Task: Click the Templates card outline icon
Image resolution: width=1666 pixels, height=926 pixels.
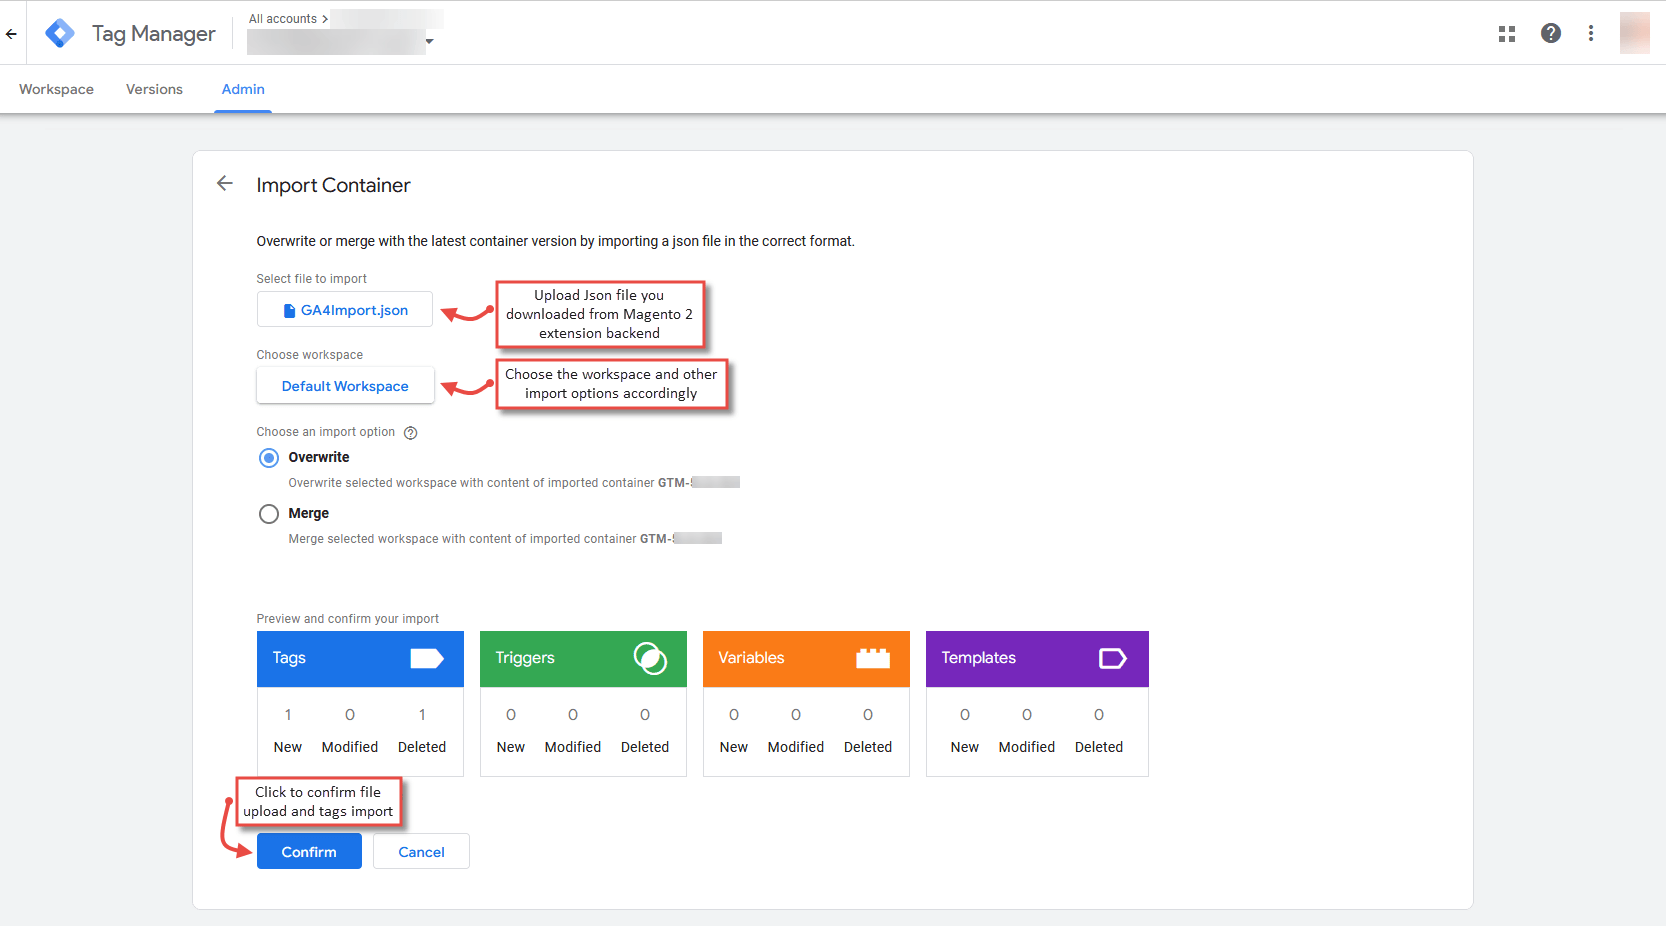Action: (x=1113, y=658)
